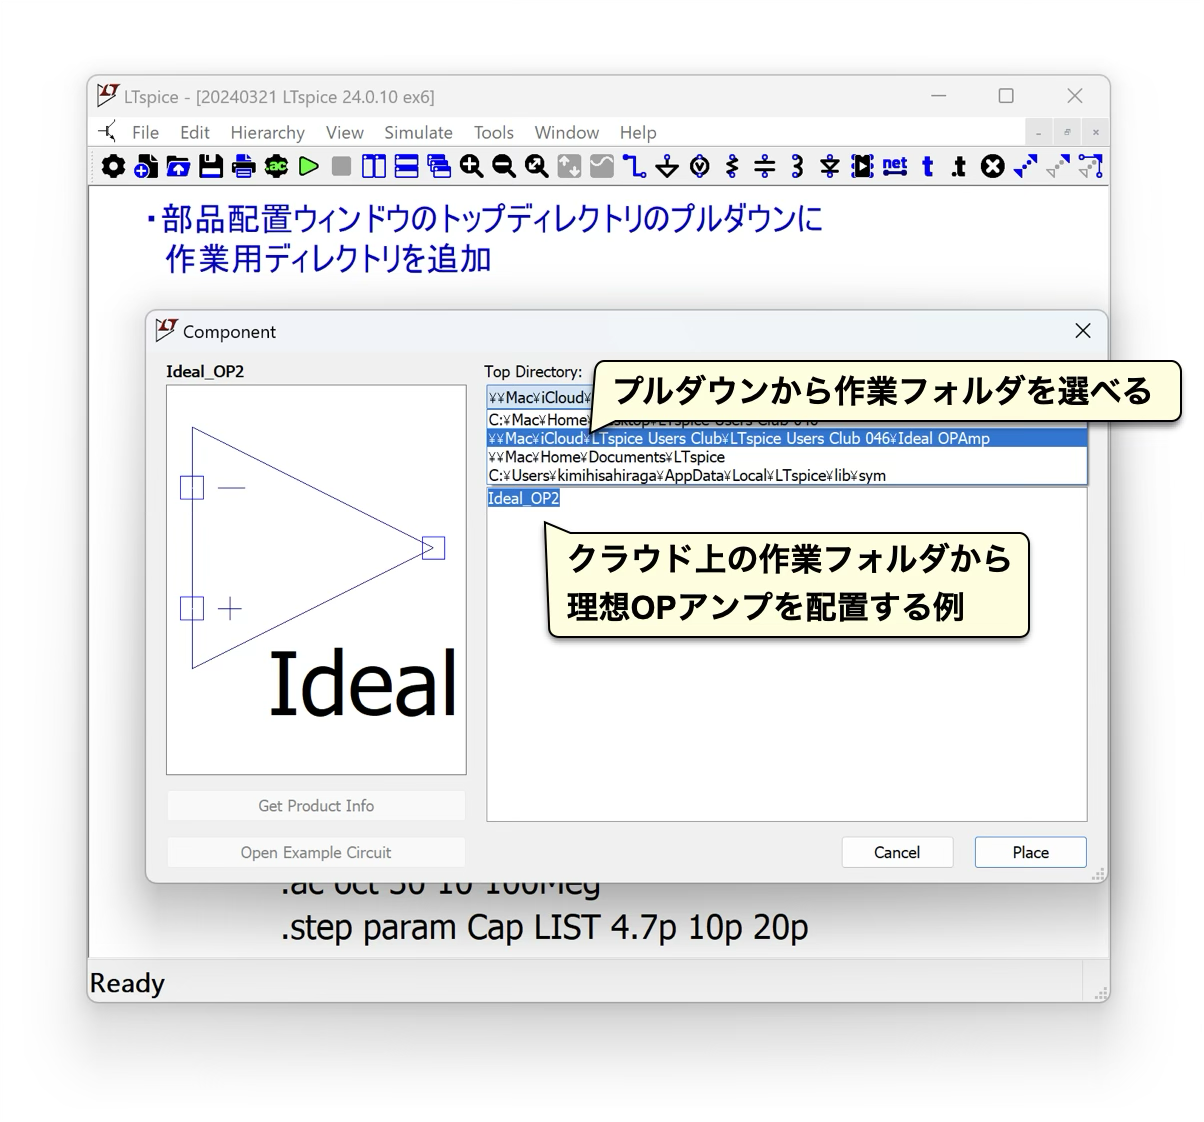Select the Net label tool
This screenshot has height=1122, width=1204.
pyautogui.click(x=895, y=167)
